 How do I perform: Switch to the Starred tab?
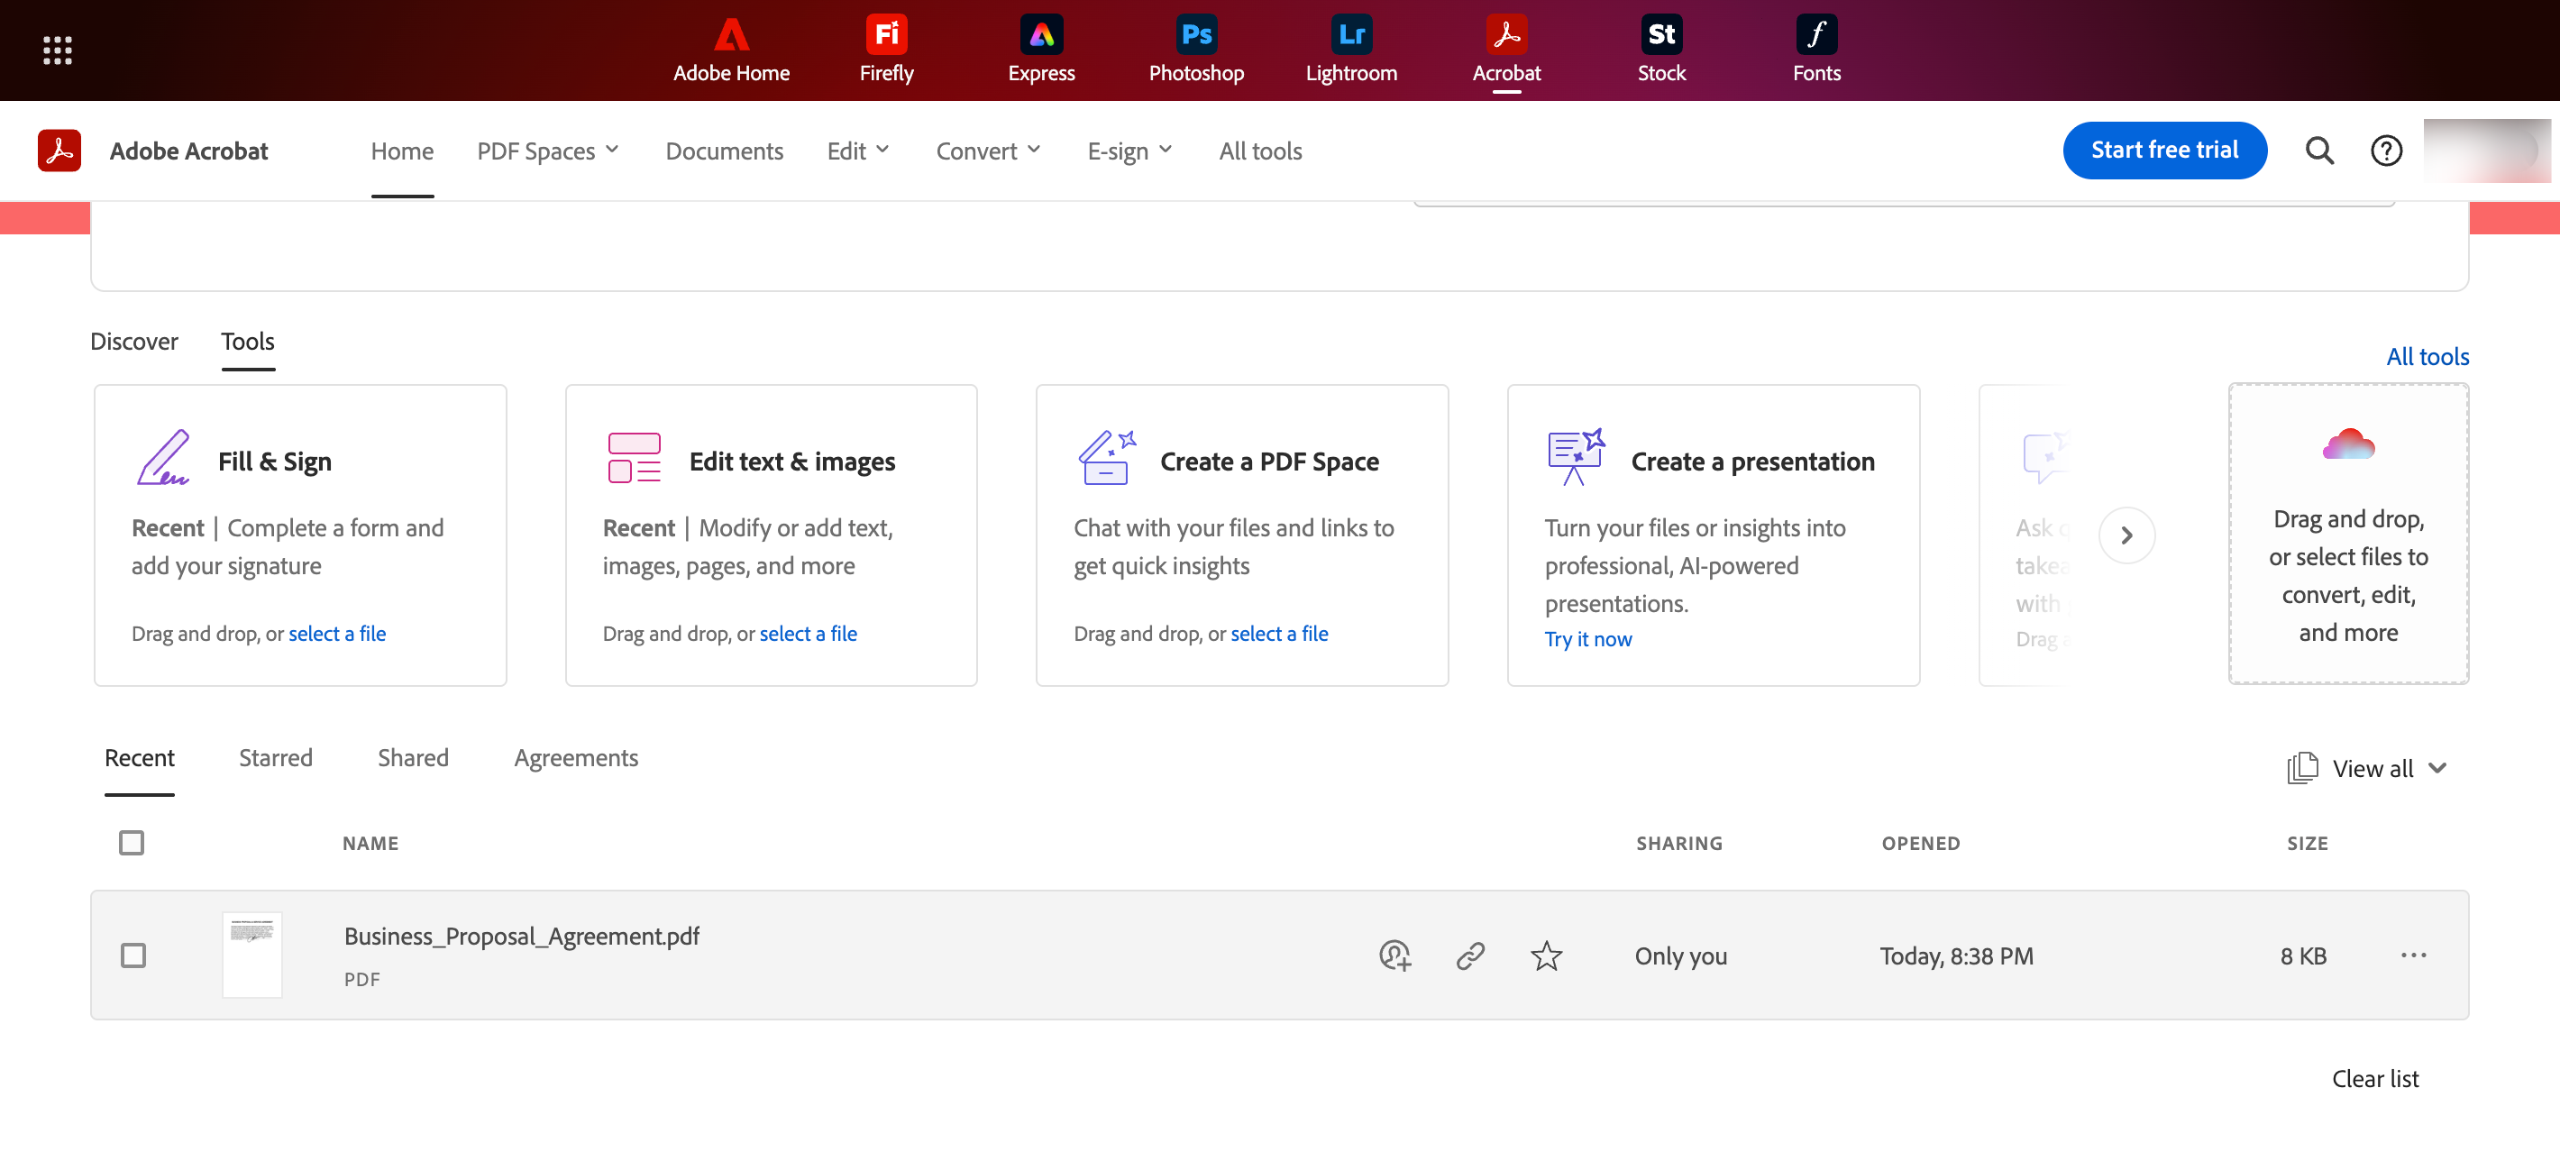pos(276,758)
